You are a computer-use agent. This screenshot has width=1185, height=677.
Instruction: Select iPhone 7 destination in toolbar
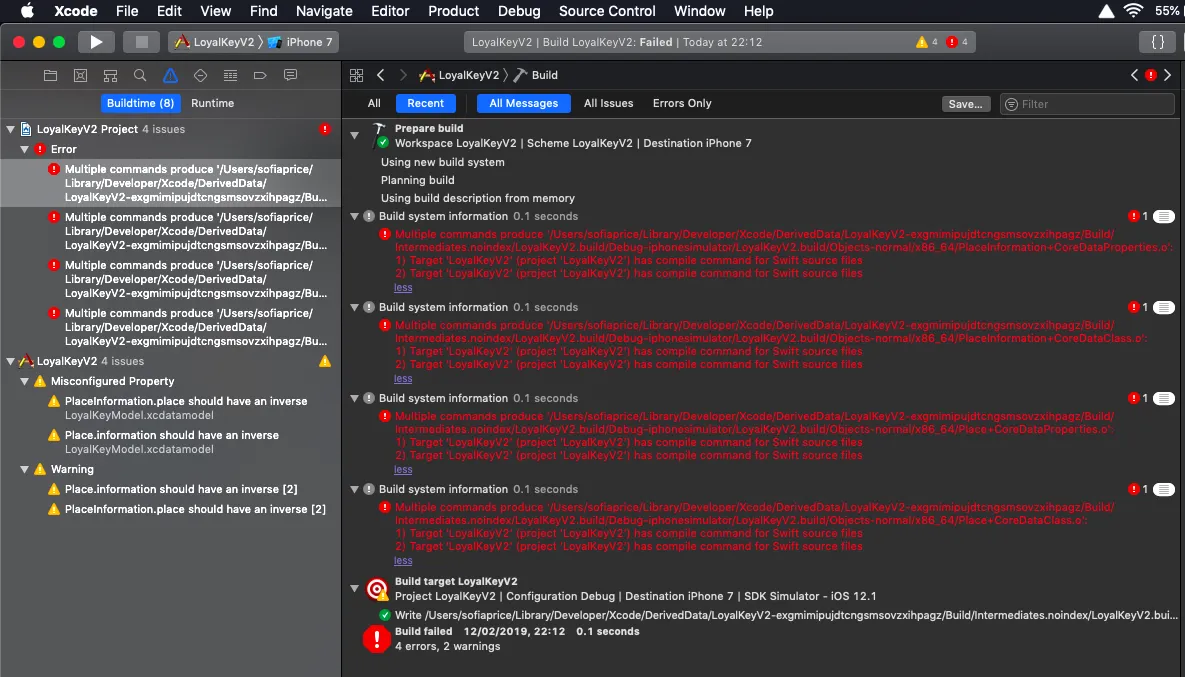301,42
